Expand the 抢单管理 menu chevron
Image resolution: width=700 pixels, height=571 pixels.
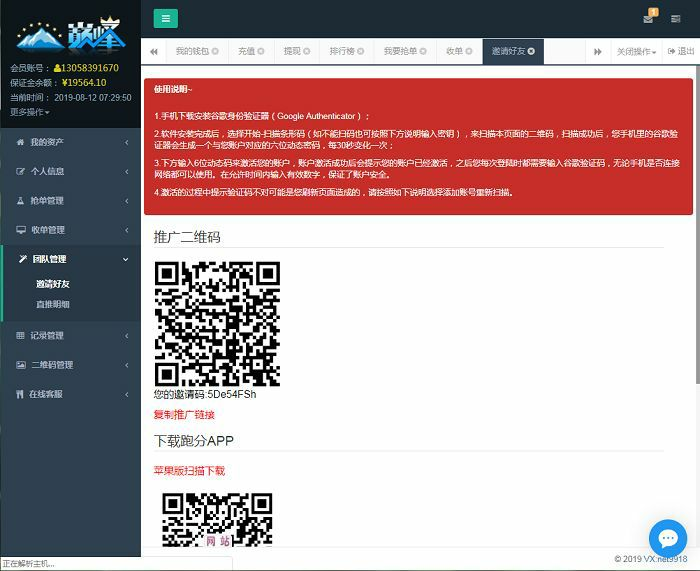click(x=127, y=201)
